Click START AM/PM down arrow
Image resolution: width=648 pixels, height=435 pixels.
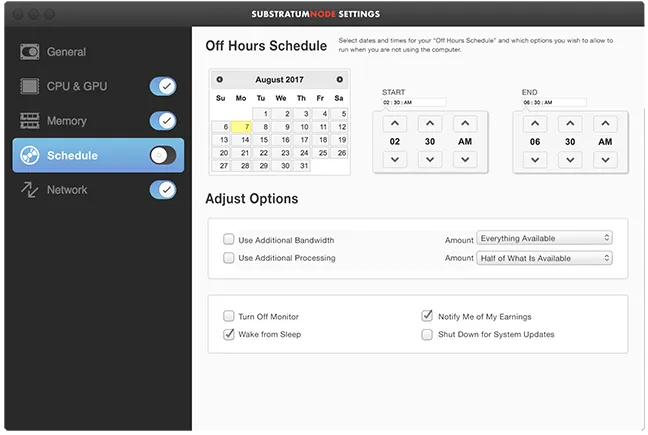pos(465,159)
